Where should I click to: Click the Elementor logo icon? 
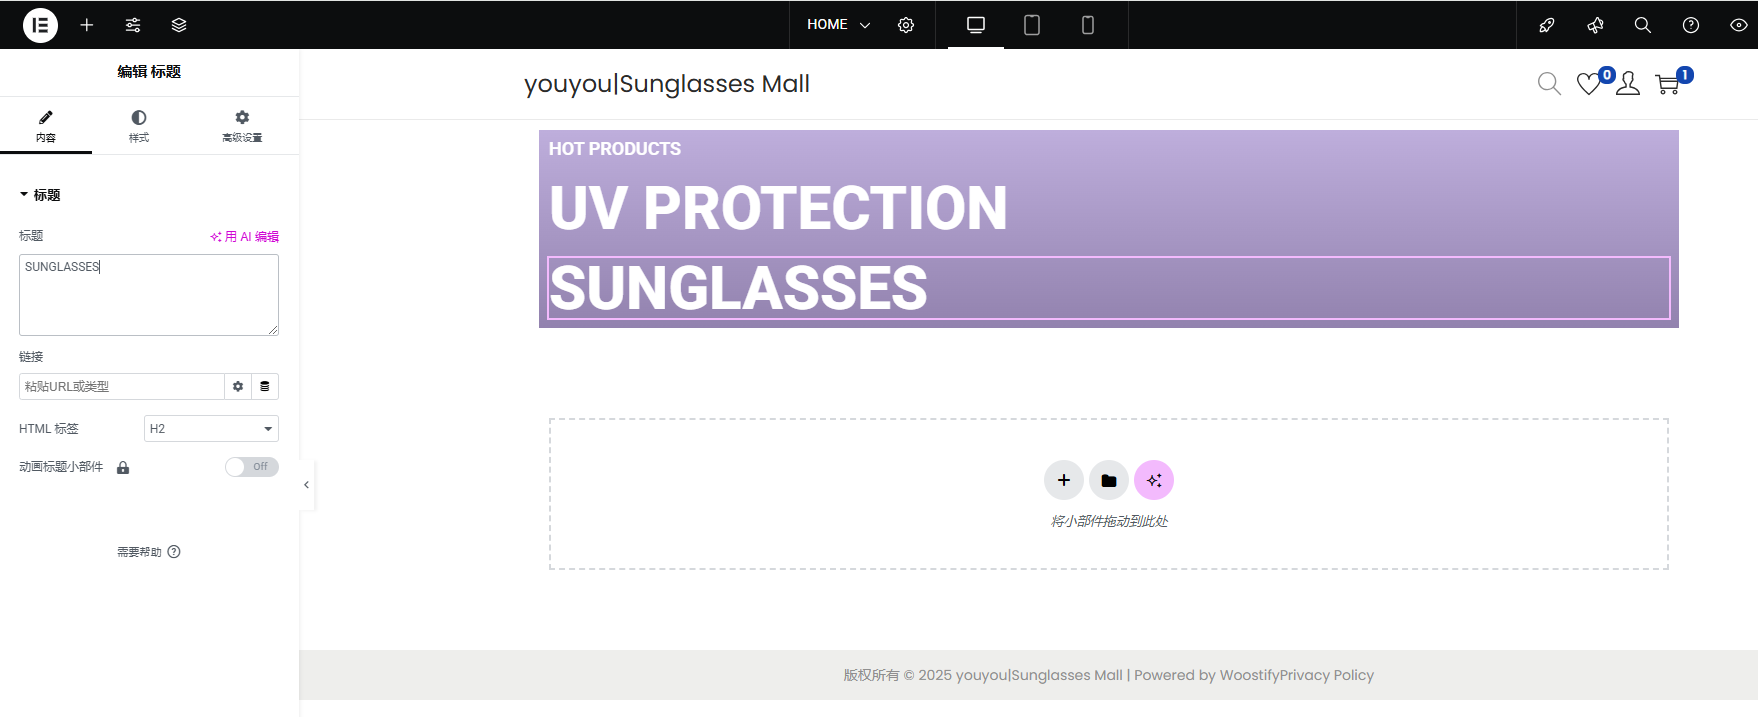pyautogui.click(x=40, y=25)
